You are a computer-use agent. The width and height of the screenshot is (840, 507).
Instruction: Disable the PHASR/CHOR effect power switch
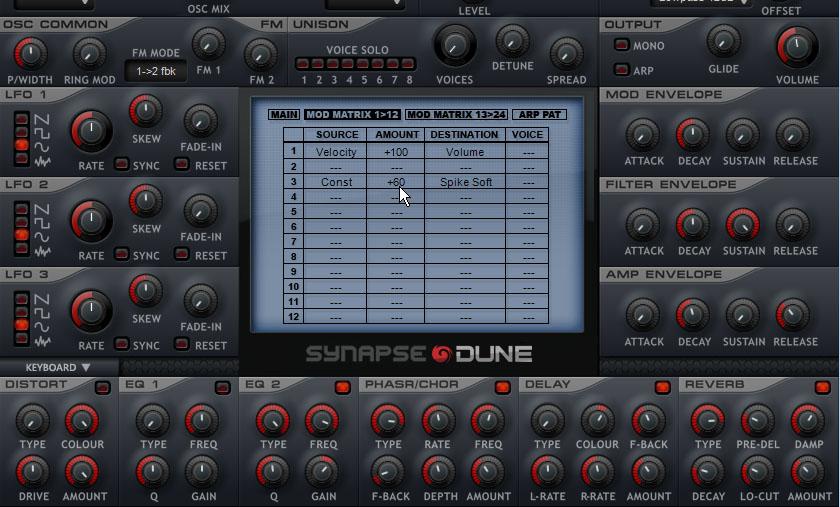502,387
